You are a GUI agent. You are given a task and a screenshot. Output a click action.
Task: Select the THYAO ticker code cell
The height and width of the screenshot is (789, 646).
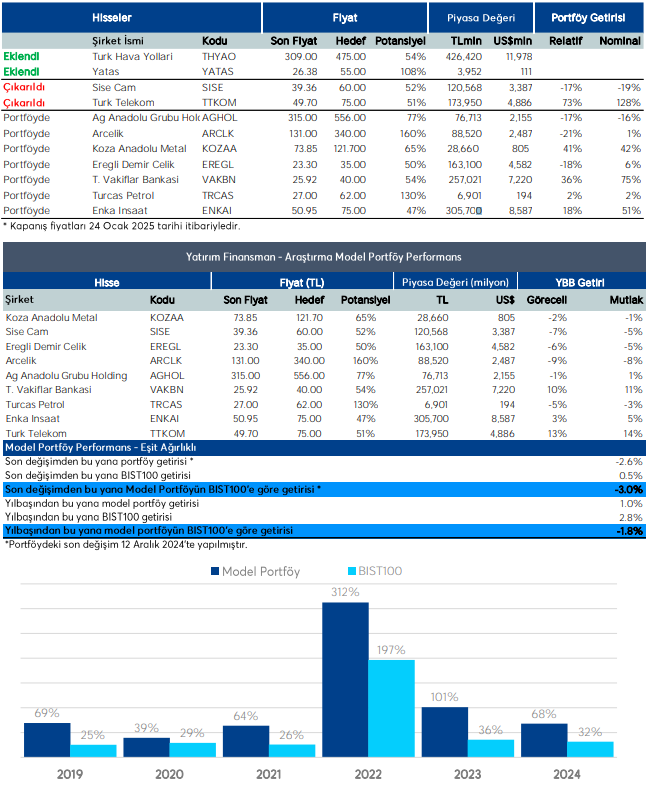click(x=218, y=57)
